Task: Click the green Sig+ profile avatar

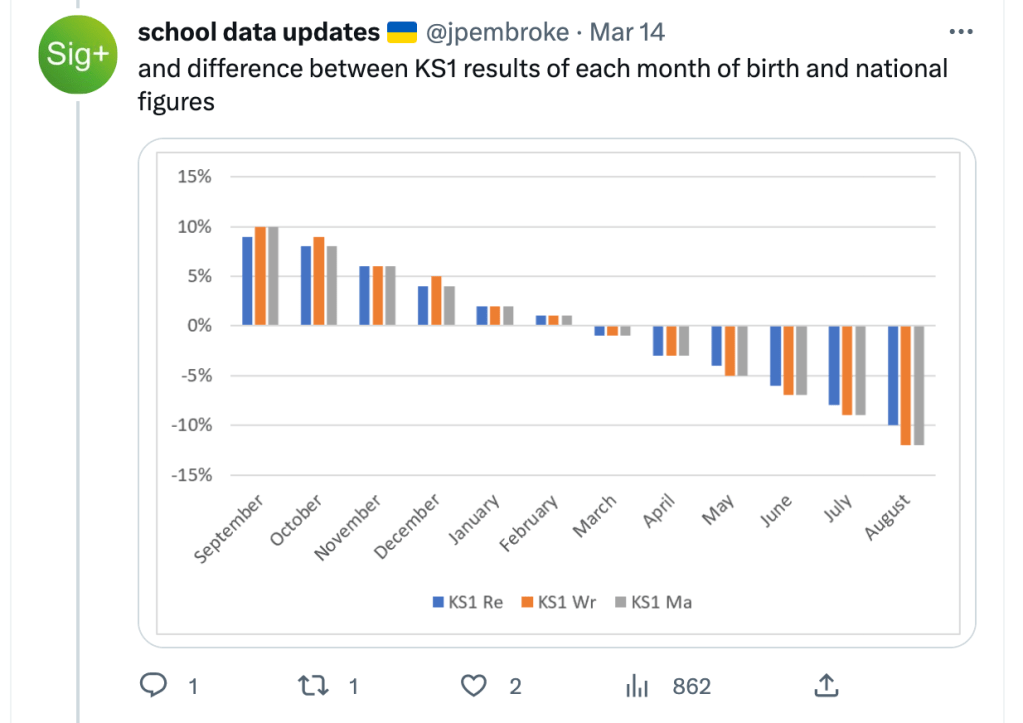Action: (77, 54)
